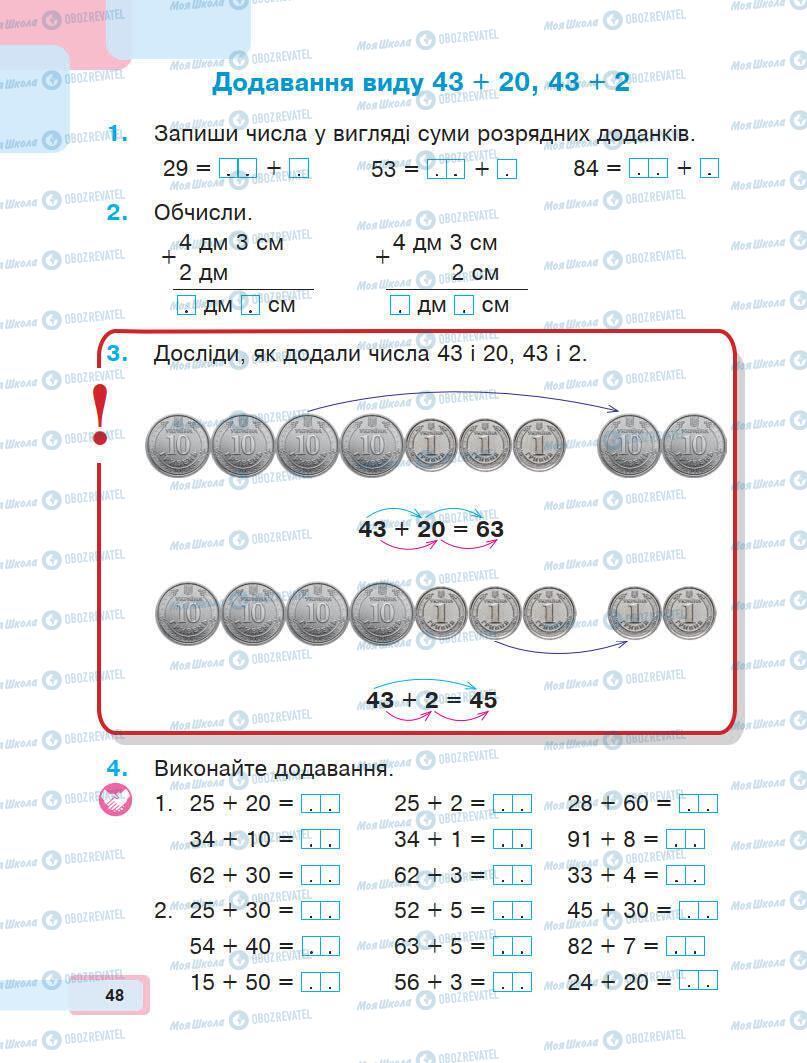Click the expression "4 дм 3 см" above "2 см"
The width and height of the screenshot is (807, 1063).
[445, 242]
